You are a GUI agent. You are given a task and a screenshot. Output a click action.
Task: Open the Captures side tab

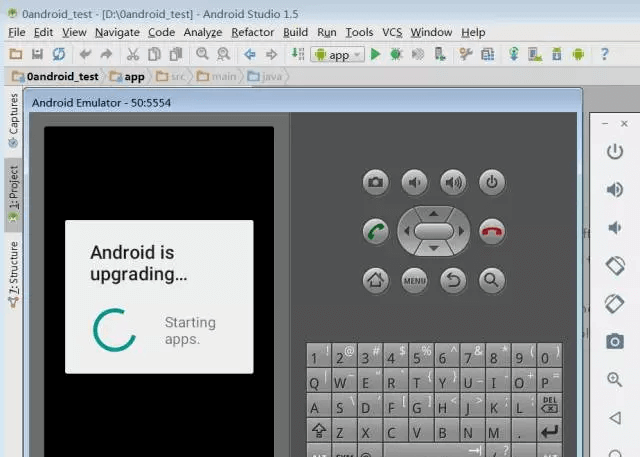point(13,120)
